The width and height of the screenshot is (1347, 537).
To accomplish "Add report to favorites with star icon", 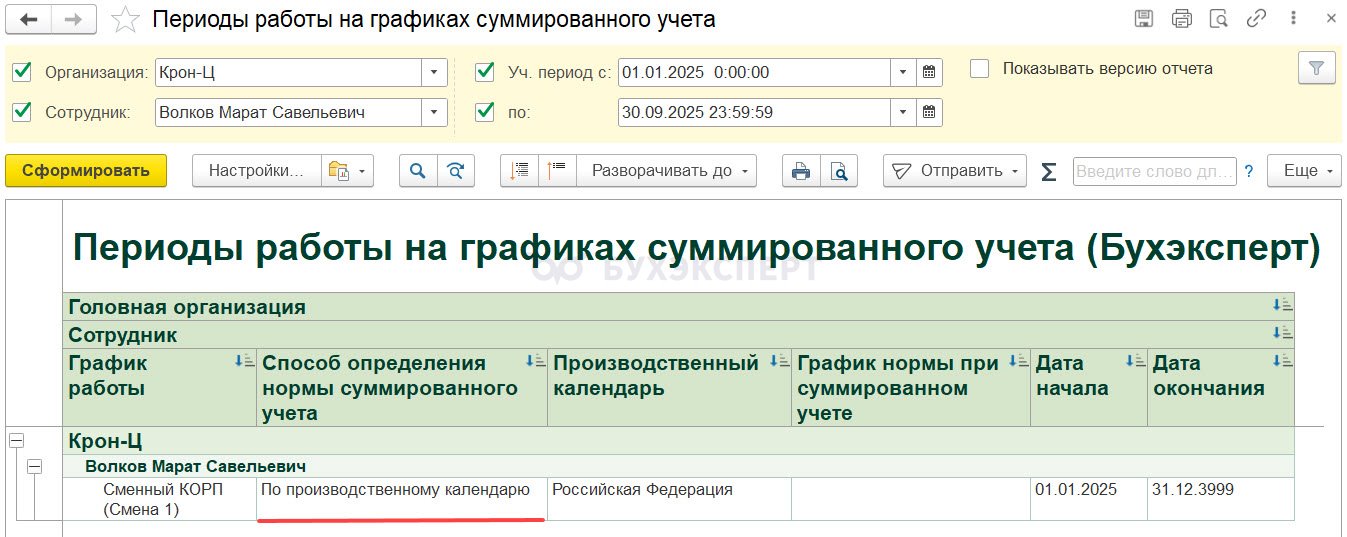I will point(125,19).
